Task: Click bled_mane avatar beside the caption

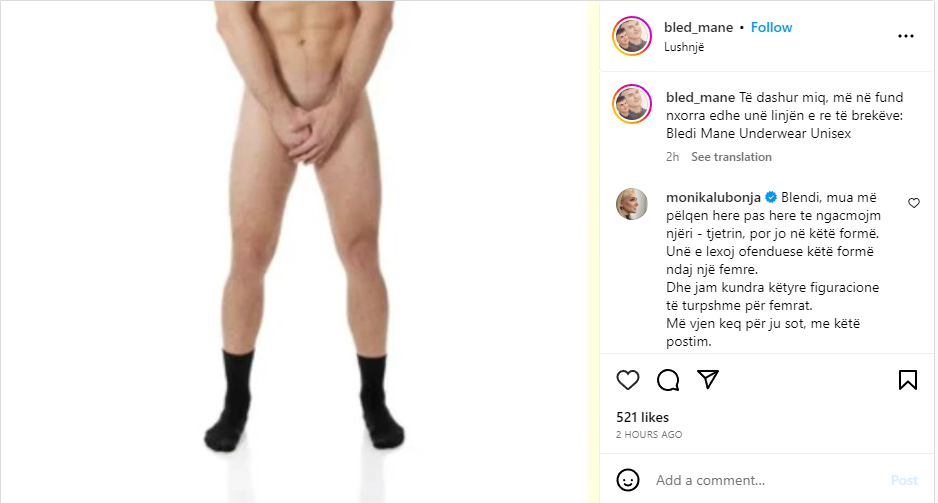Action: click(632, 104)
